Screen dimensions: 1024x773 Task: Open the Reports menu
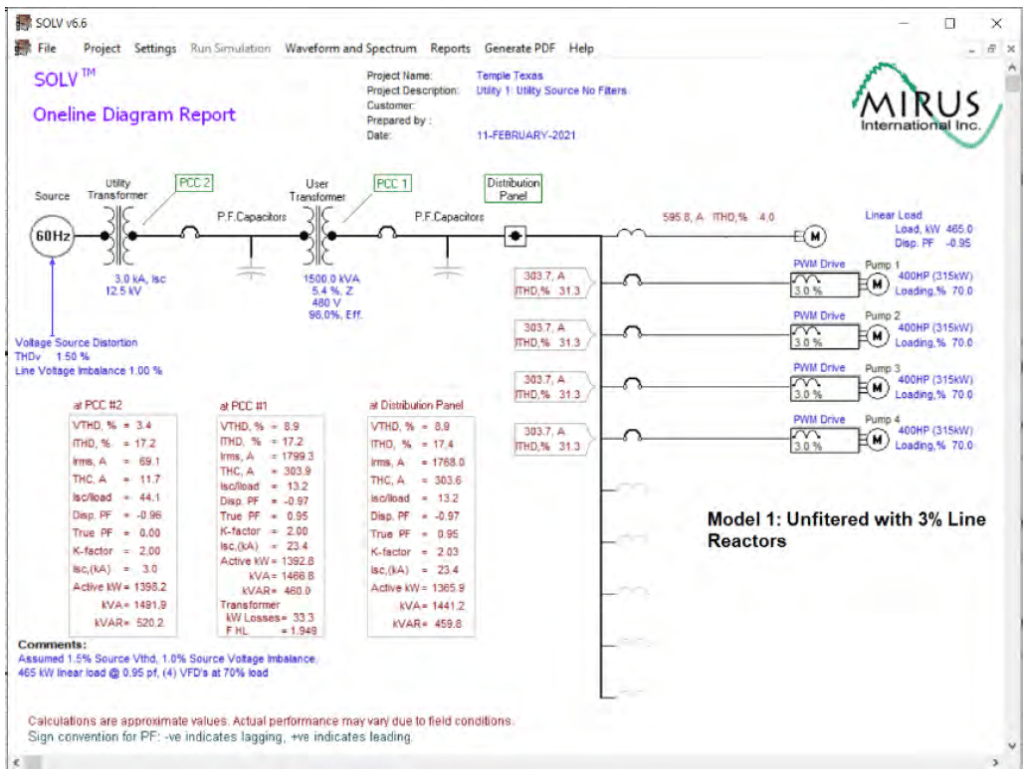pos(450,48)
